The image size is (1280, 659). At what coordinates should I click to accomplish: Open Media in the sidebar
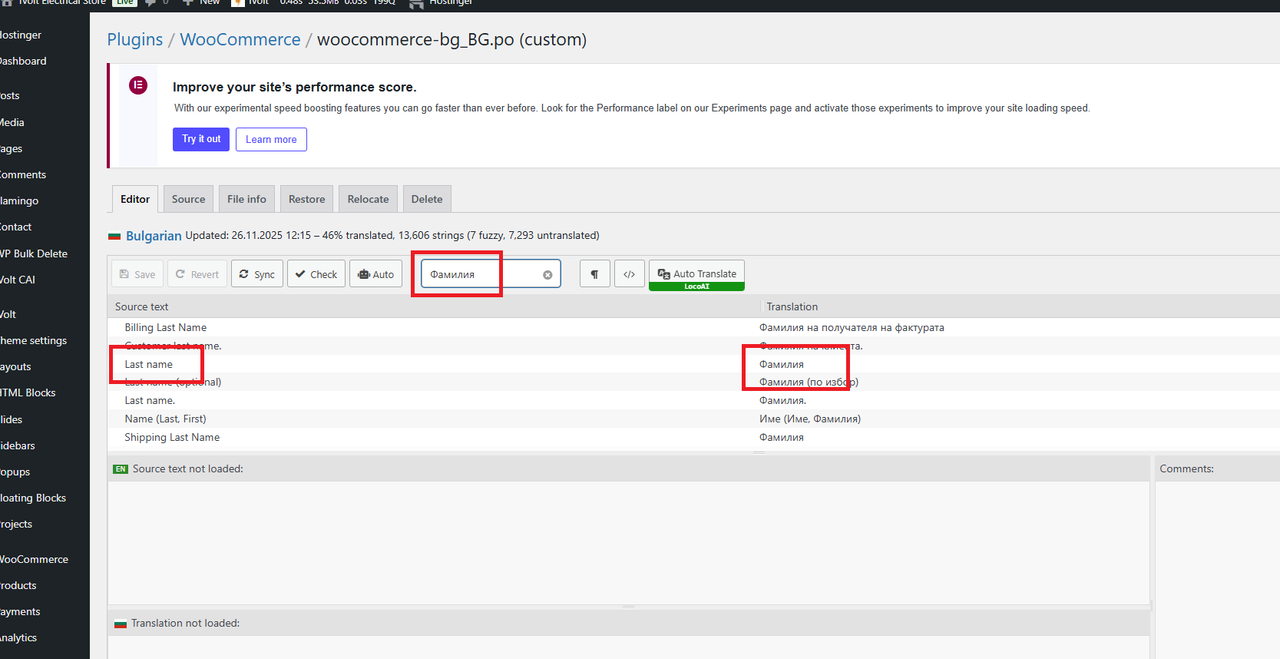click(12, 122)
